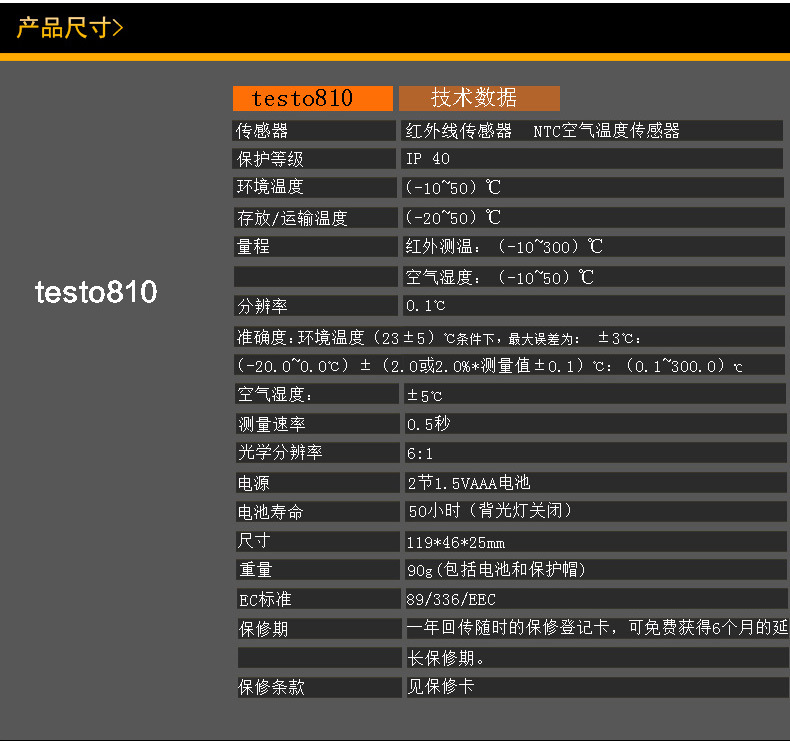Image resolution: width=790 pixels, height=741 pixels.
Task: Click the (-20~50)℃ storage temperature value
Action: tap(453, 218)
